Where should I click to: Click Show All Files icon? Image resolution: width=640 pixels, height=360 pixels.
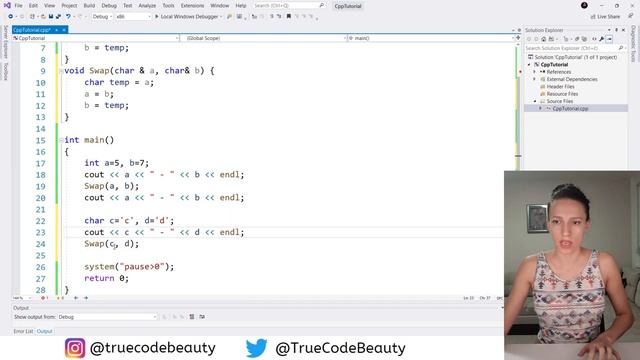coord(584,39)
